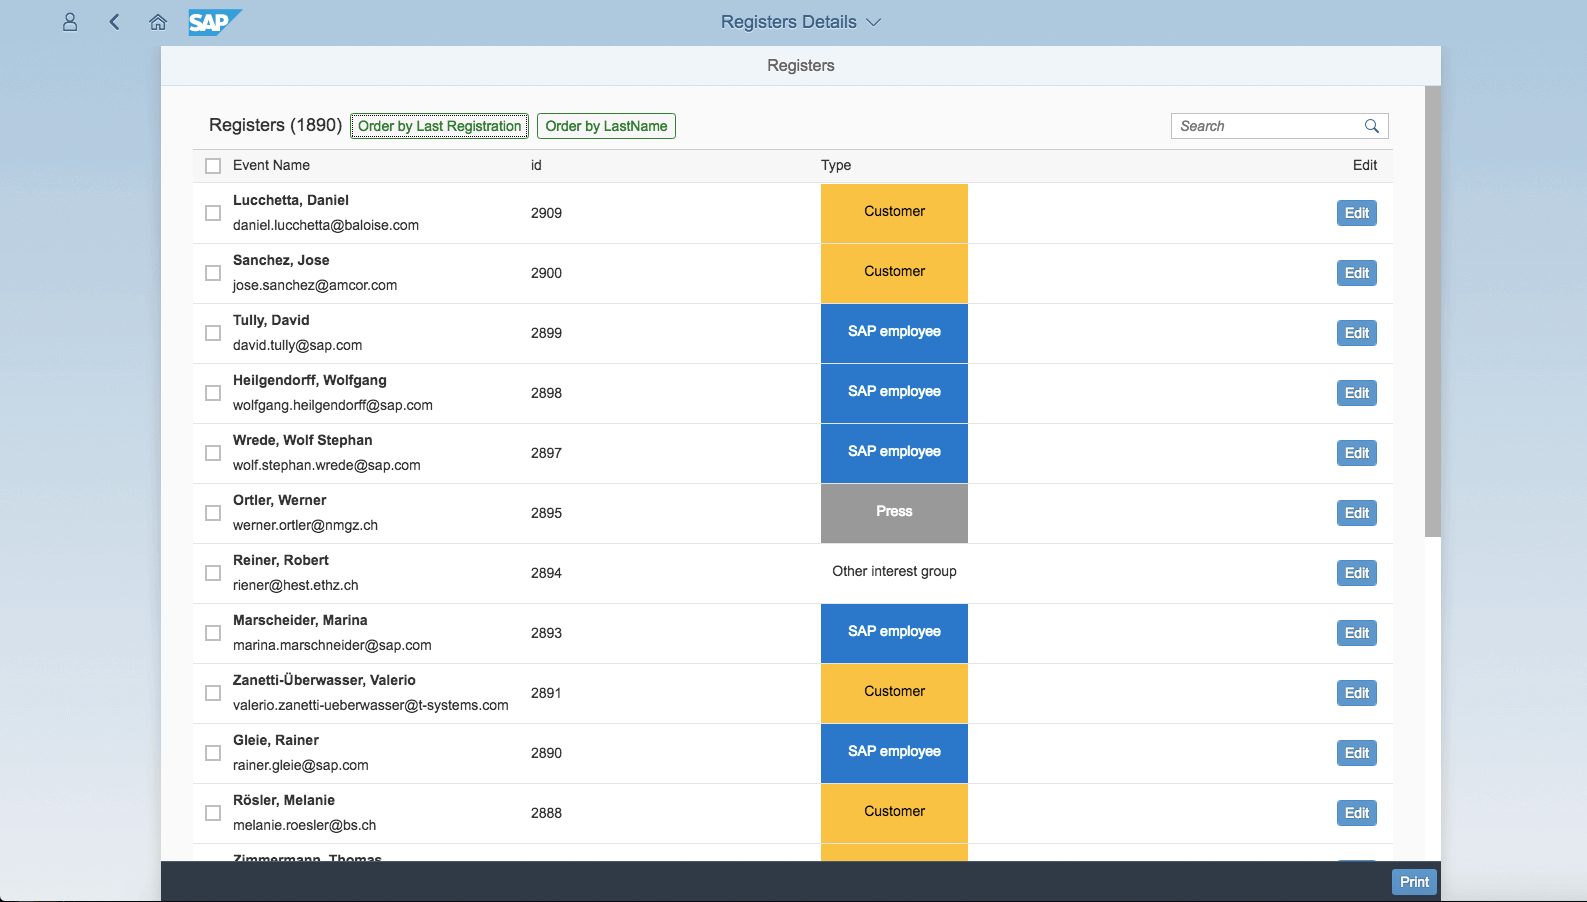The height and width of the screenshot is (902, 1587).
Task: Expand the Registers Details title dropdown
Action: (x=873, y=22)
